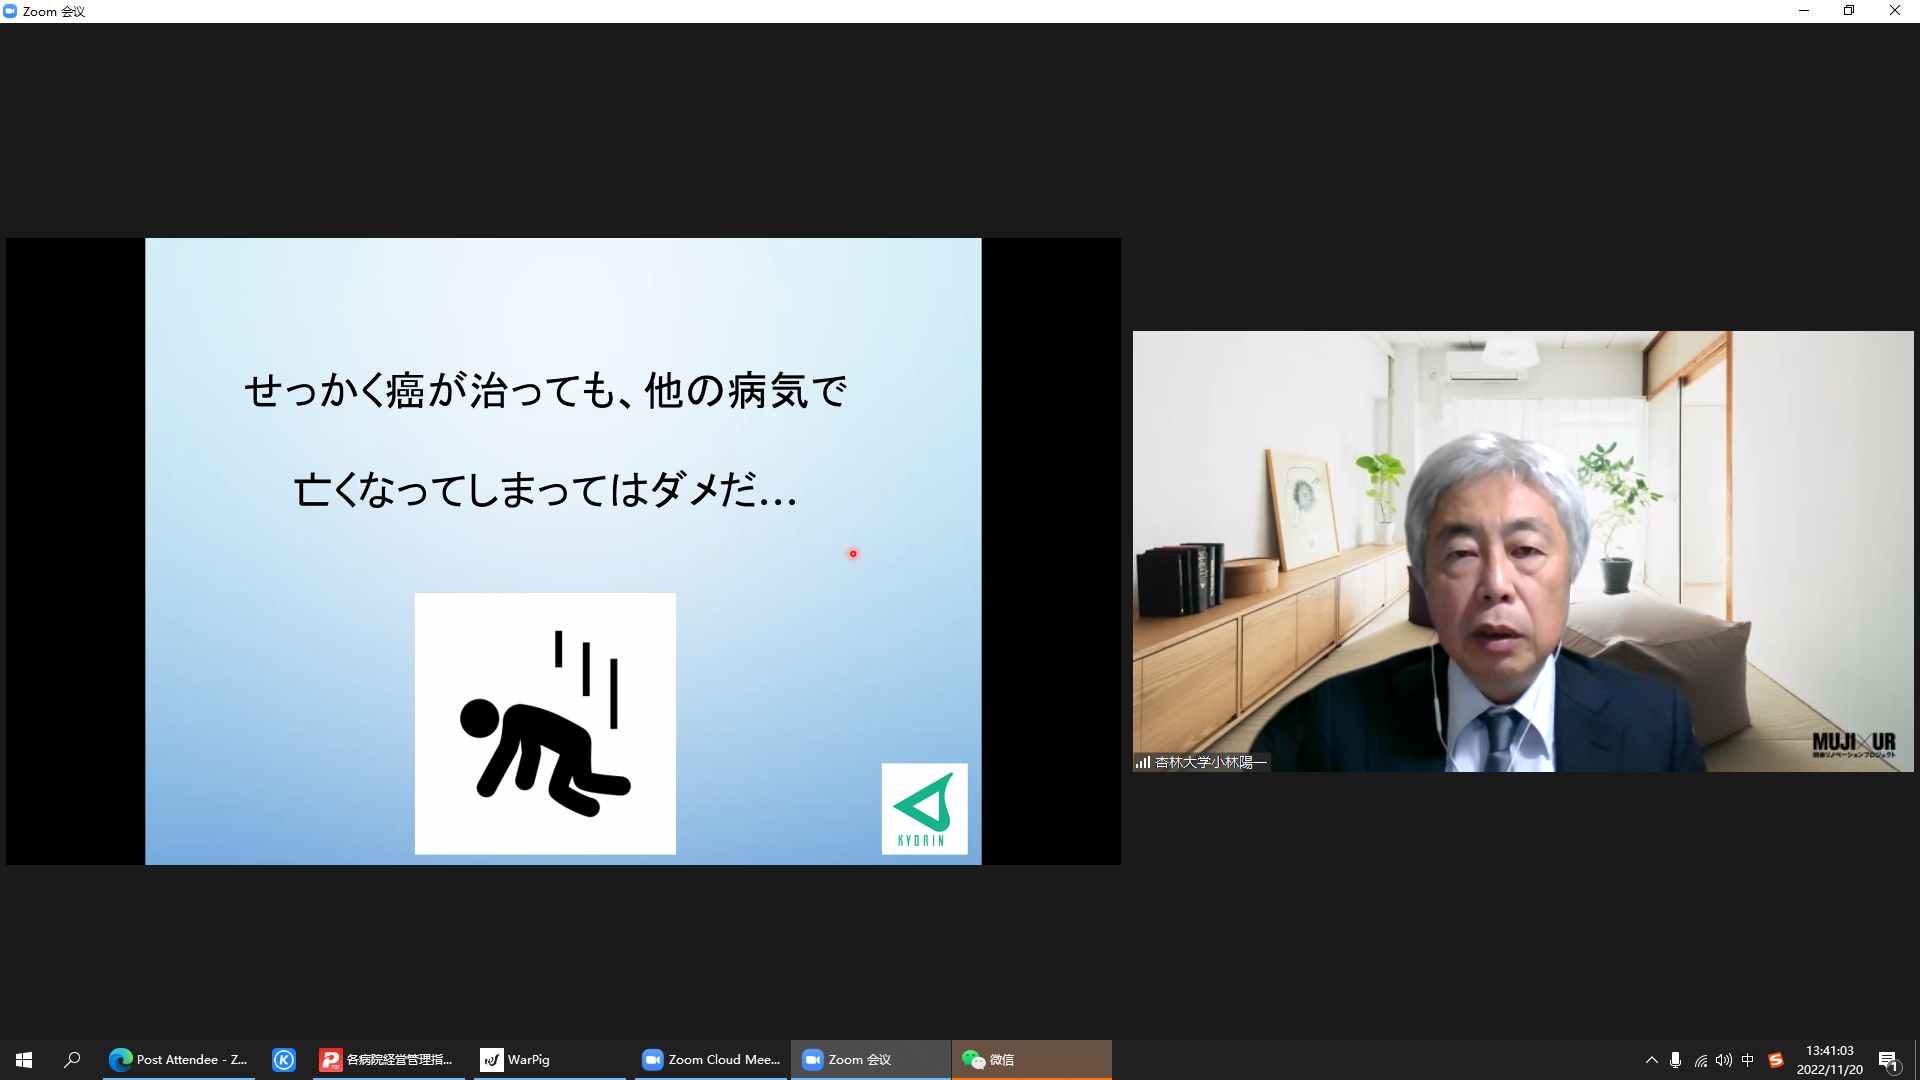Open the Windows Start menu
Screen dimensions: 1920x1080
click(x=24, y=1060)
